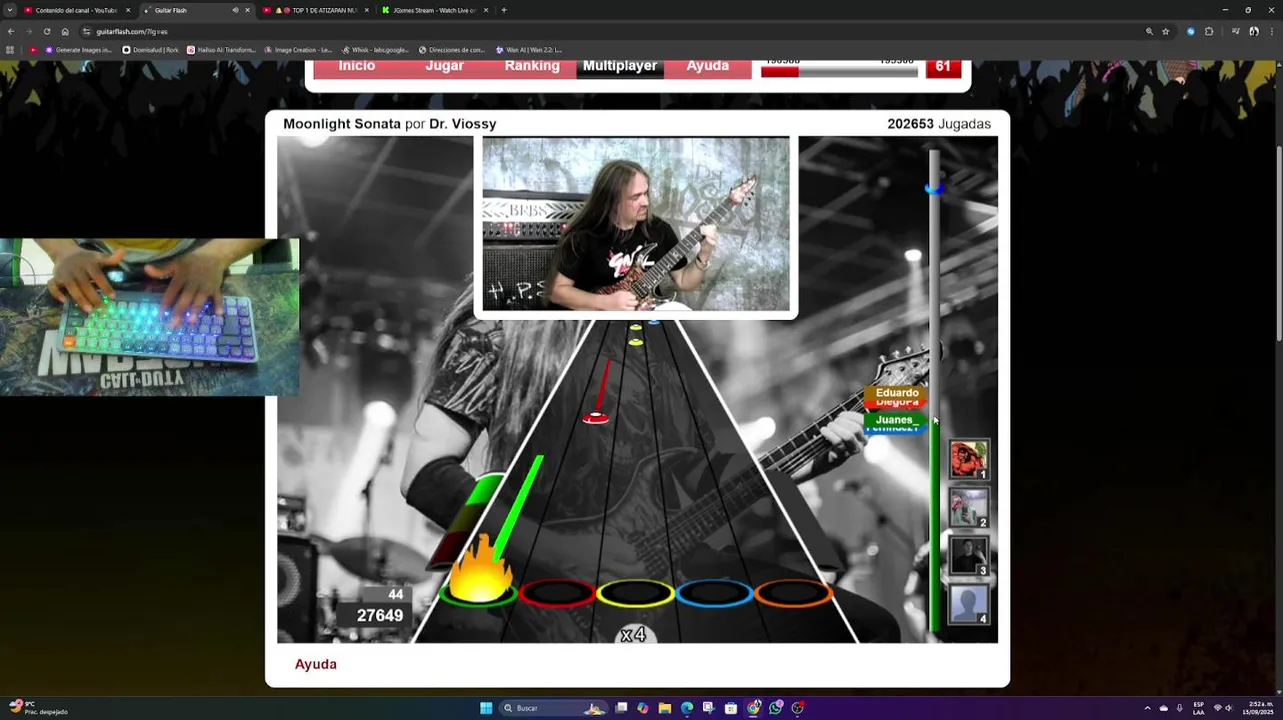Open Image Creation bookmark

298,49
